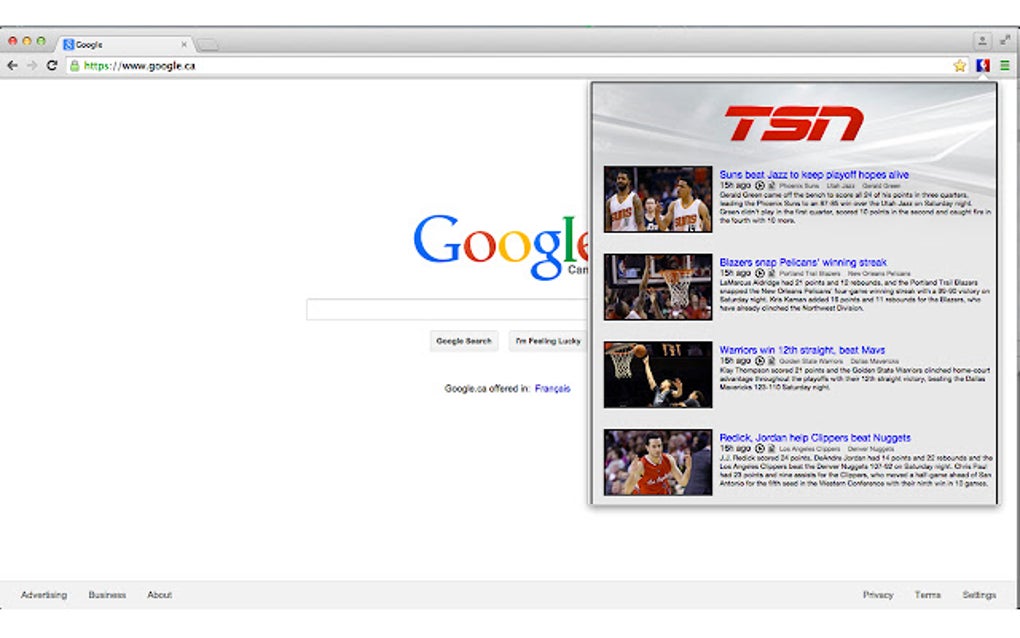
Task: Click the Warriors story video play icon
Action: [x=758, y=360]
